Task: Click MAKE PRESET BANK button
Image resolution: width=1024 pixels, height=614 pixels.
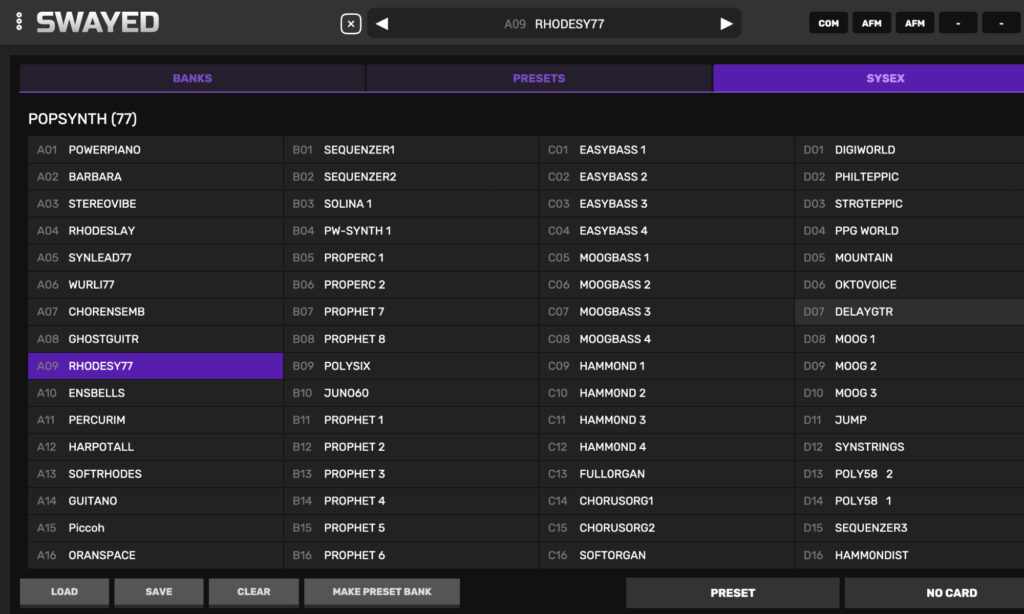Action: (382, 592)
